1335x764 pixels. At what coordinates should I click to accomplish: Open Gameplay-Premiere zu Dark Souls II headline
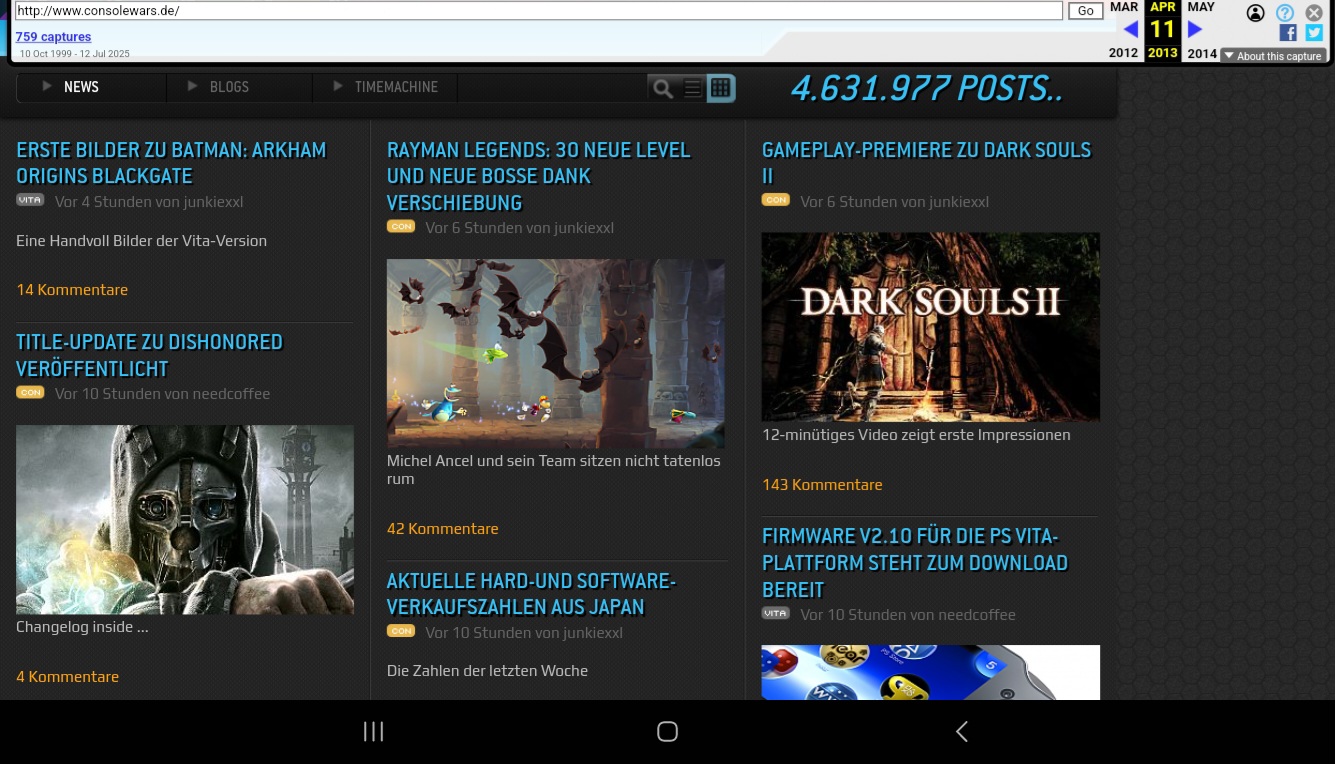926,163
